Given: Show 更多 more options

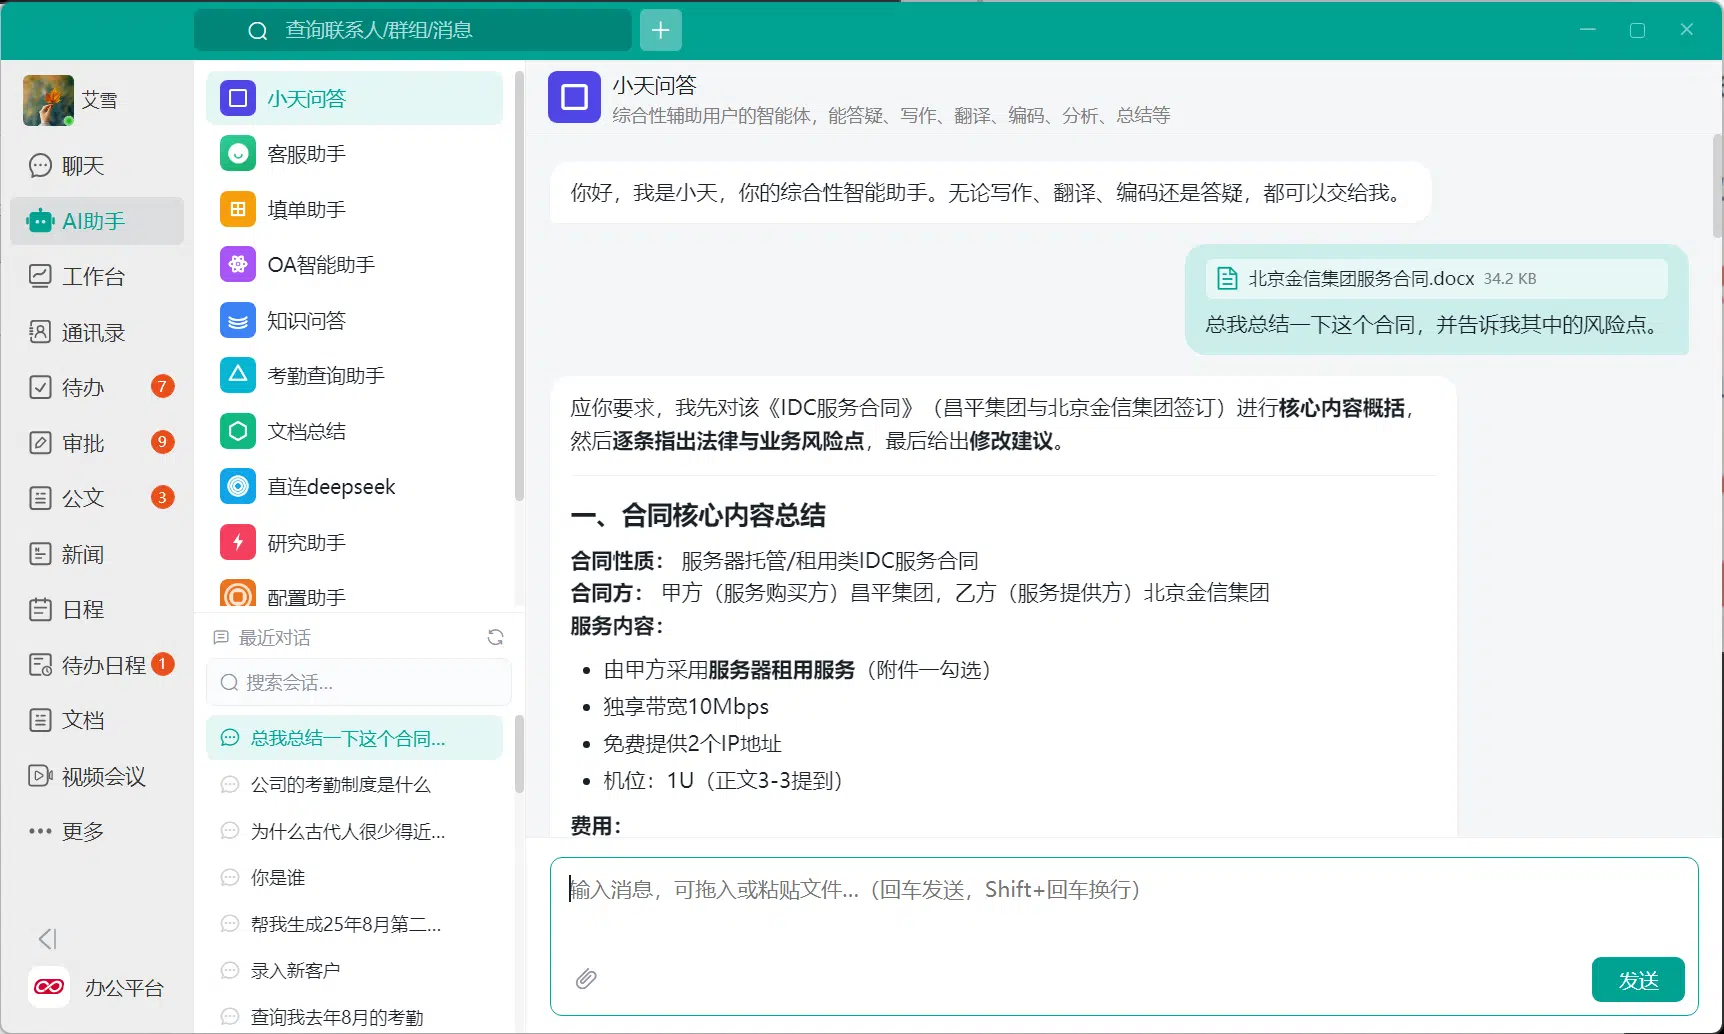Looking at the screenshot, I should [x=97, y=831].
